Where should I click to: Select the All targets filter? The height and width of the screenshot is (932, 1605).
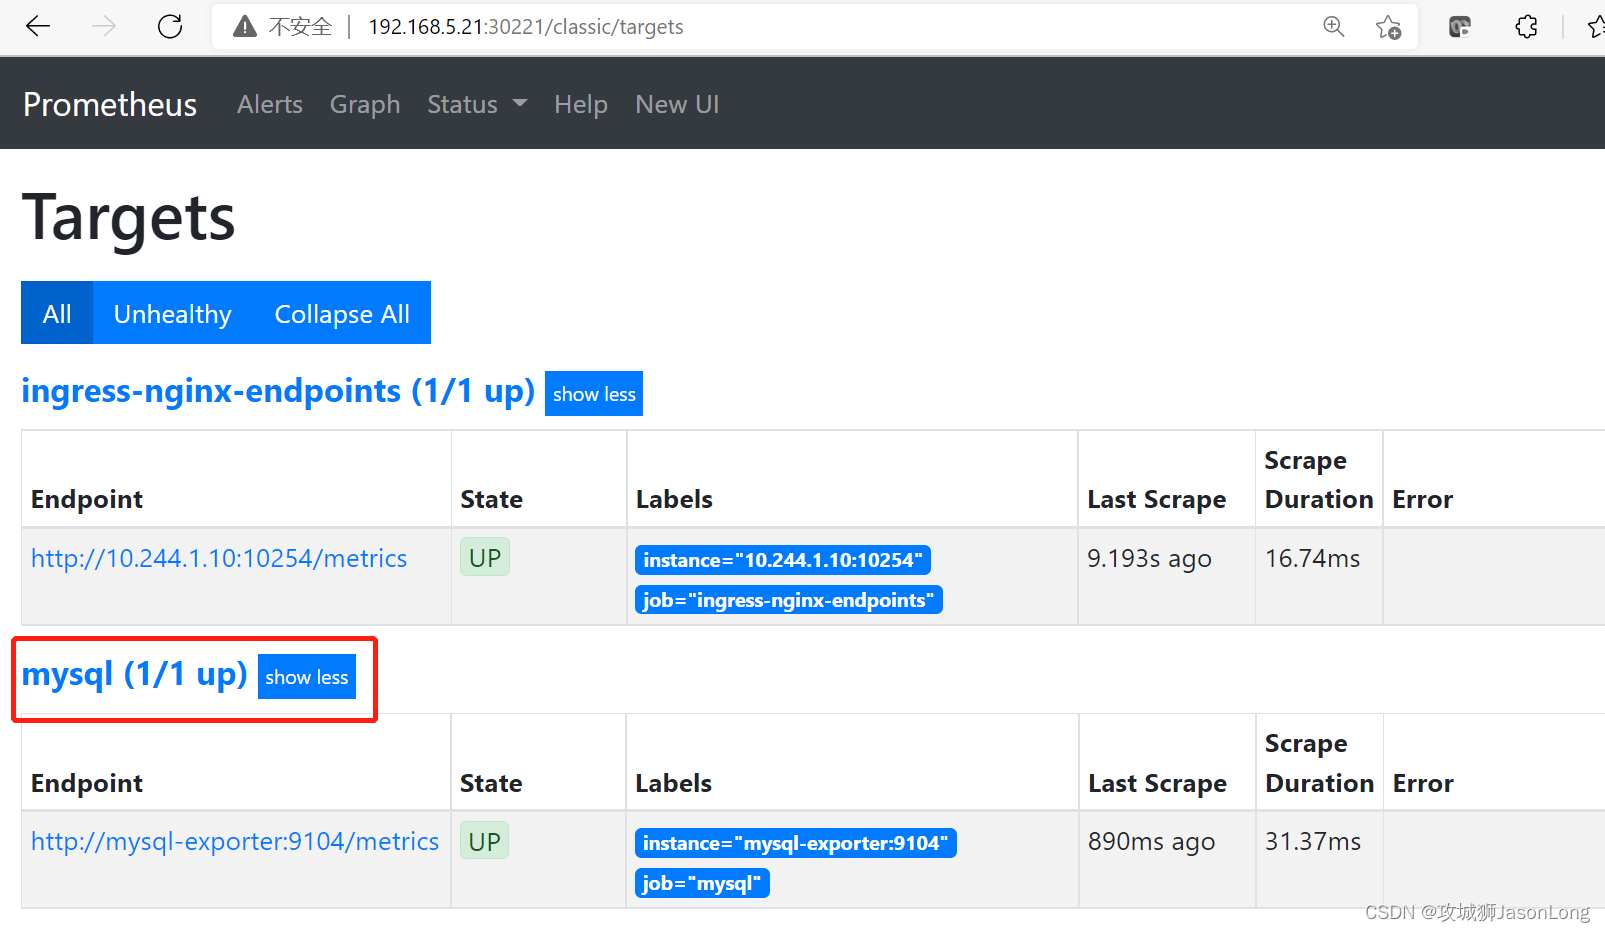pos(57,313)
